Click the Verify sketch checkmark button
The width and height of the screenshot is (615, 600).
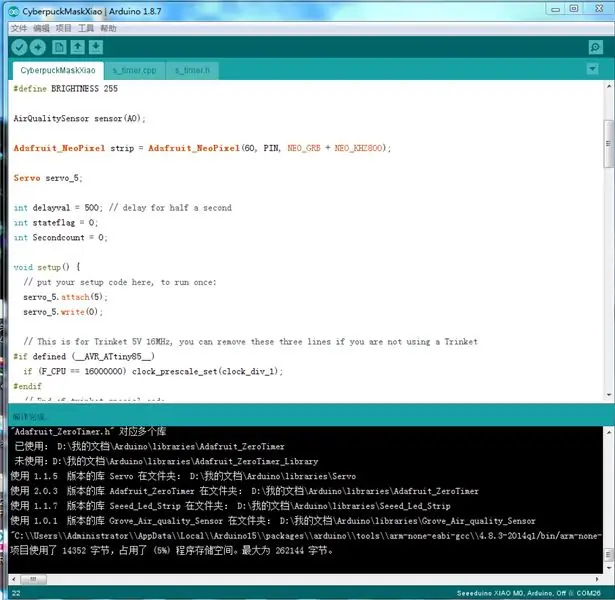tap(19, 47)
